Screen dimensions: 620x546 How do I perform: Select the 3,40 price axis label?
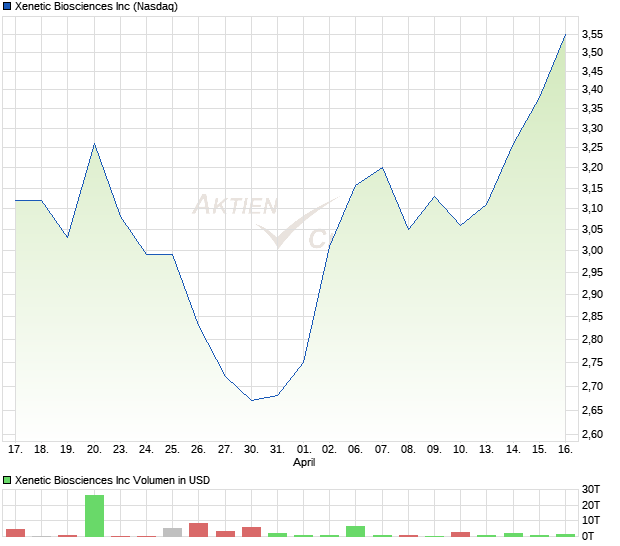(592, 89)
